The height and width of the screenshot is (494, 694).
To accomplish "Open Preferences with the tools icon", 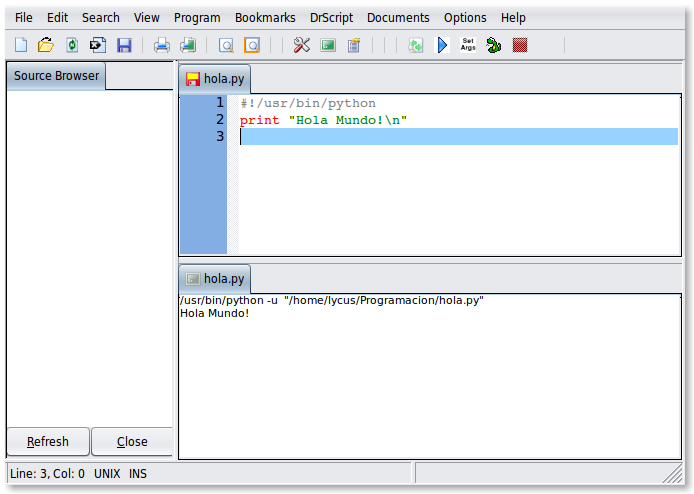I will (x=301, y=45).
